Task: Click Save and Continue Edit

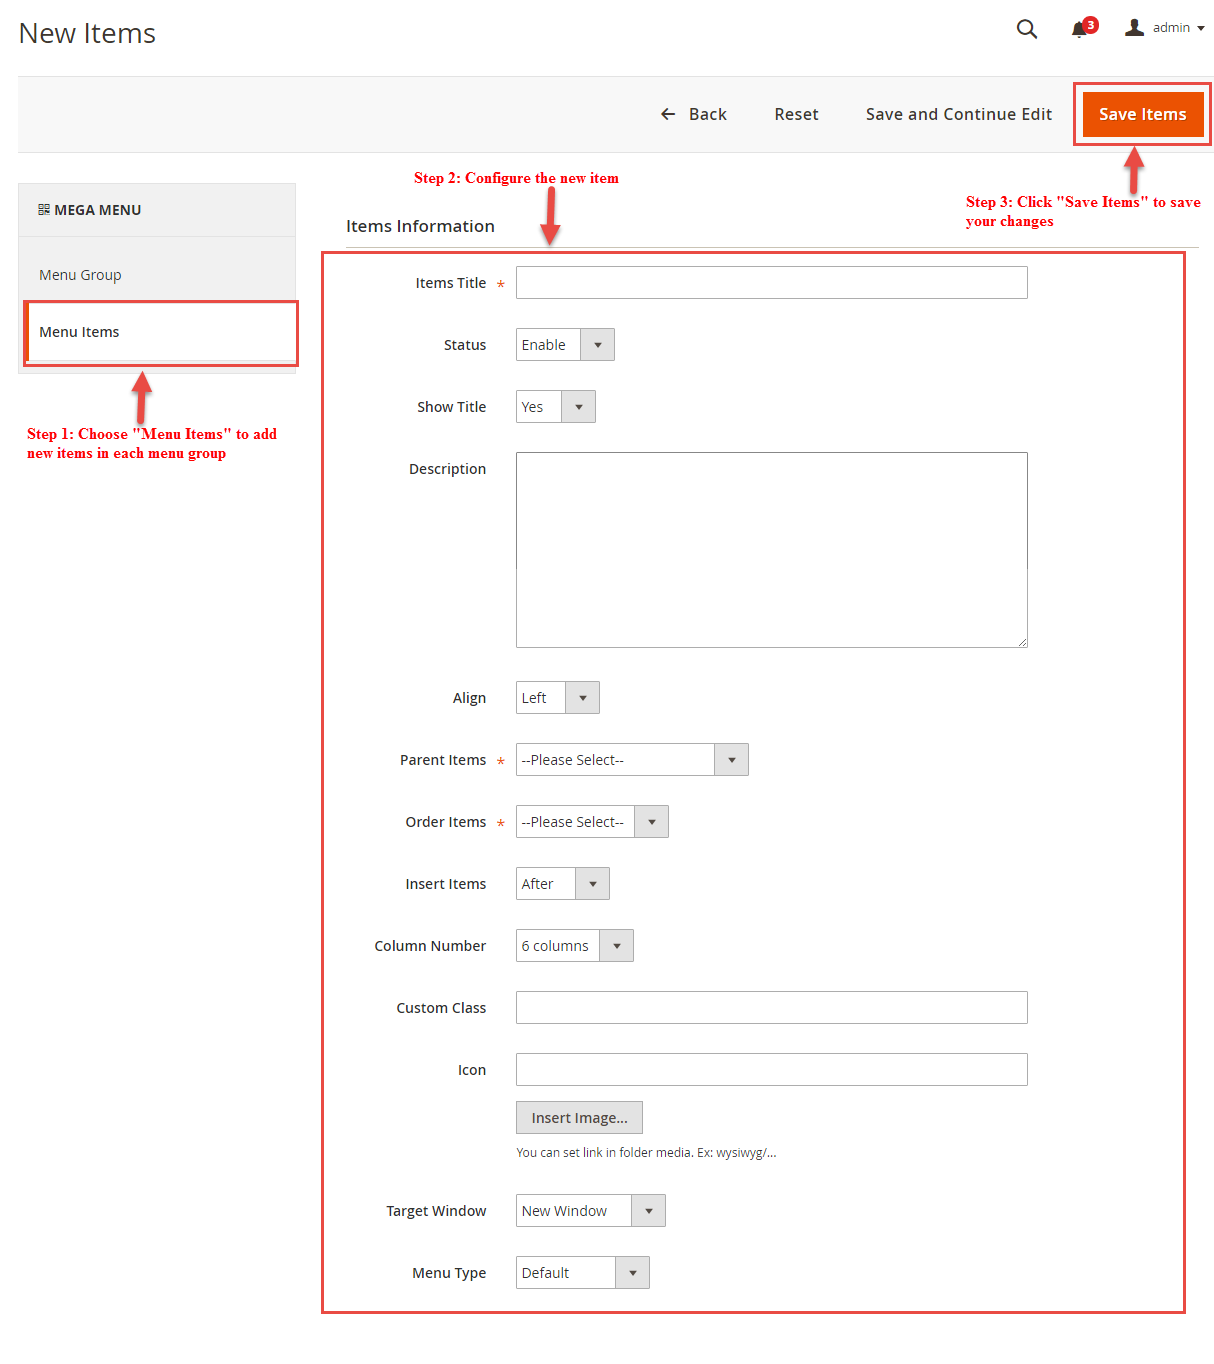Action: pos(958,114)
